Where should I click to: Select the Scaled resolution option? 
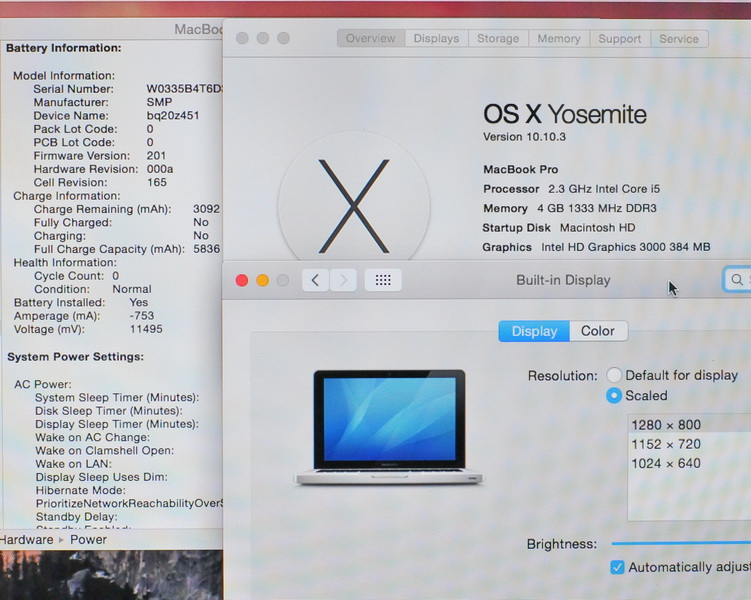pyautogui.click(x=614, y=396)
